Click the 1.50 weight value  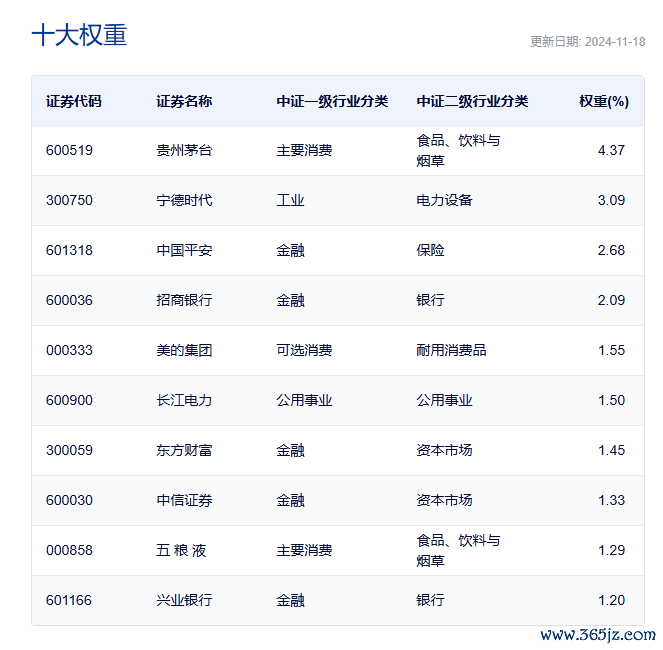pos(611,400)
